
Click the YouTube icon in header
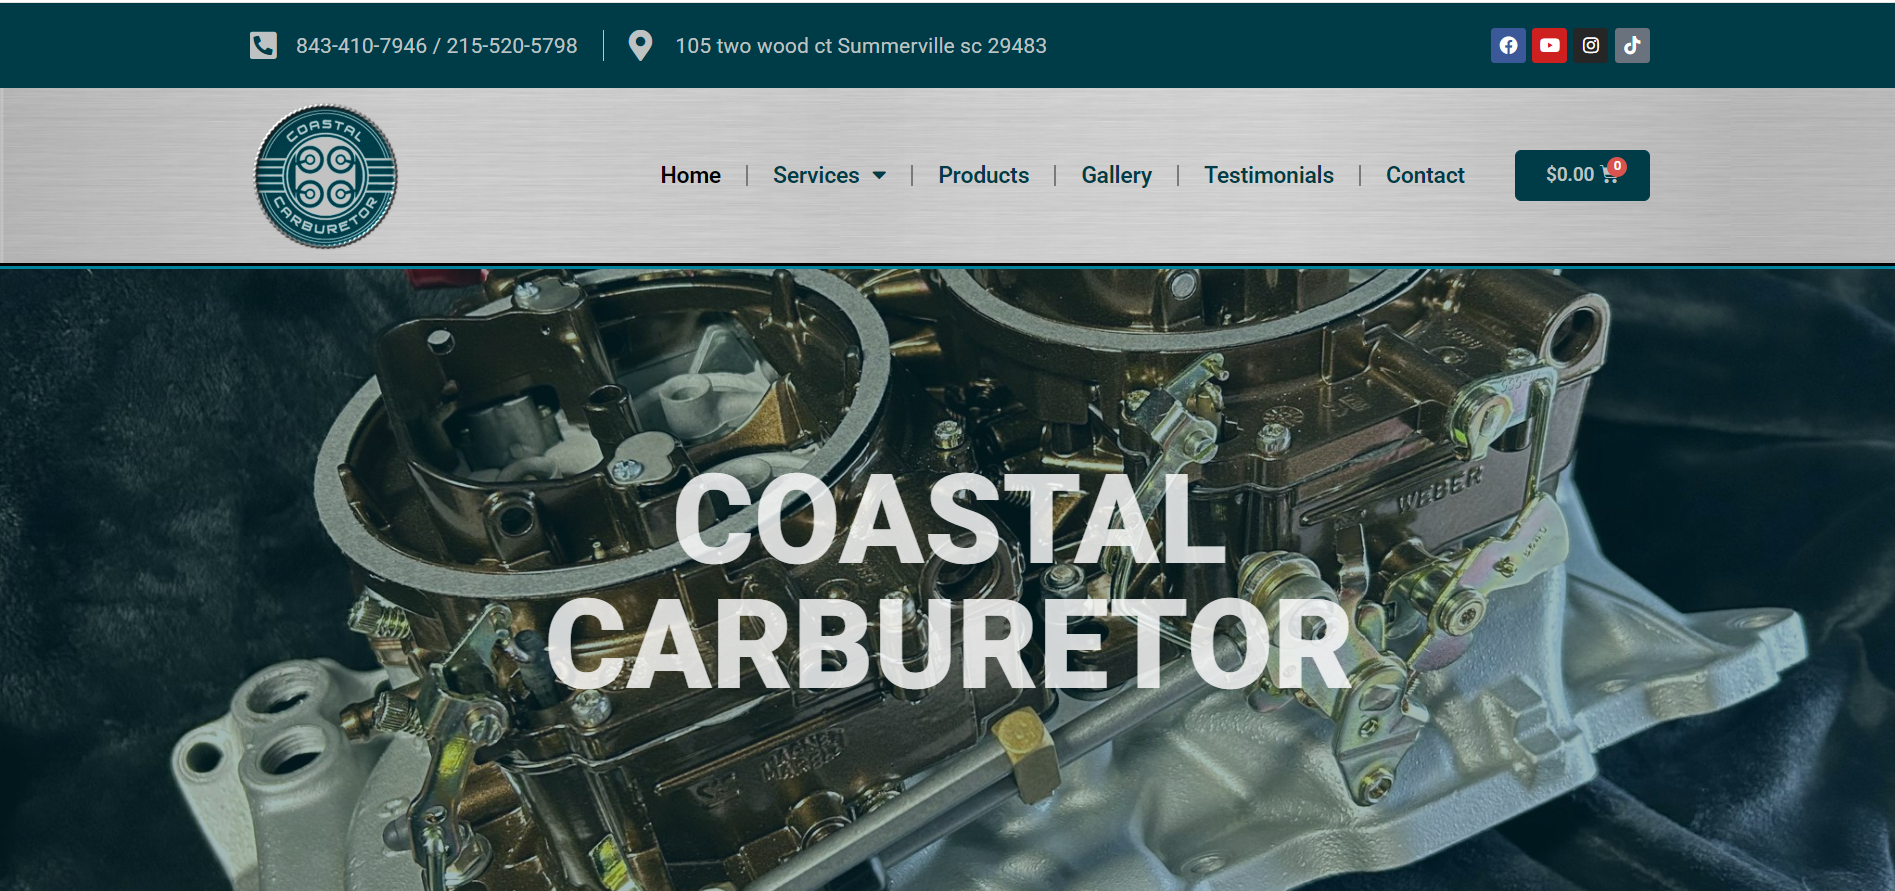tap(1549, 45)
